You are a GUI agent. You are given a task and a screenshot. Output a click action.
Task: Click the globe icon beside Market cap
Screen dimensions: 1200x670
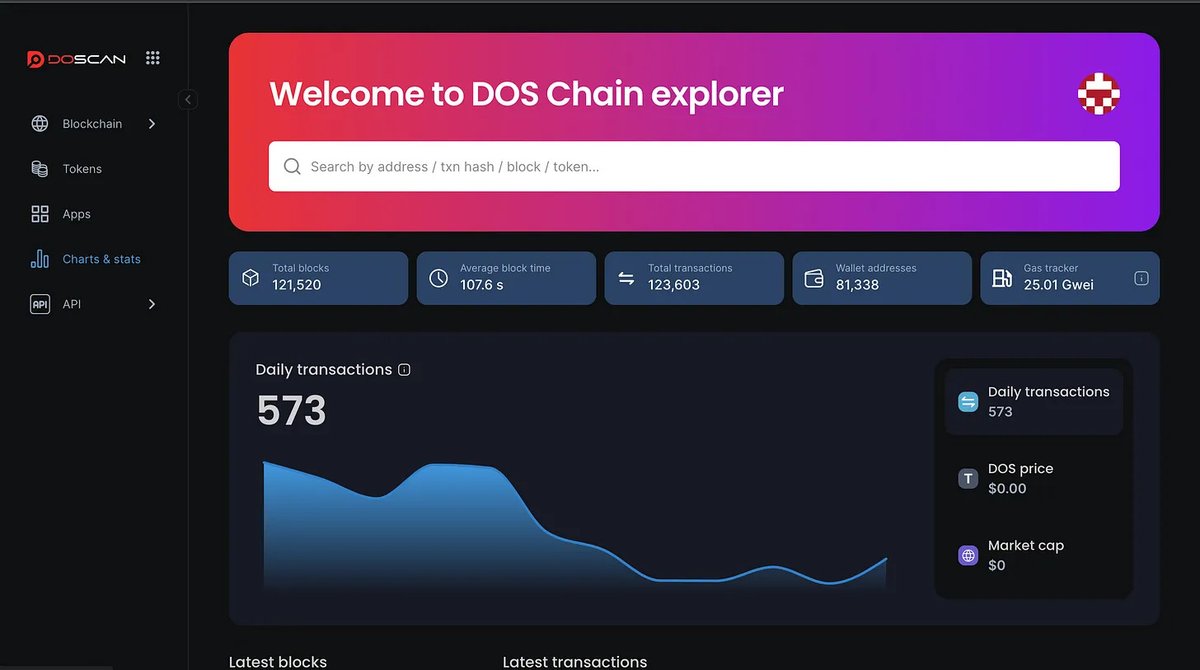pos(967,555)
